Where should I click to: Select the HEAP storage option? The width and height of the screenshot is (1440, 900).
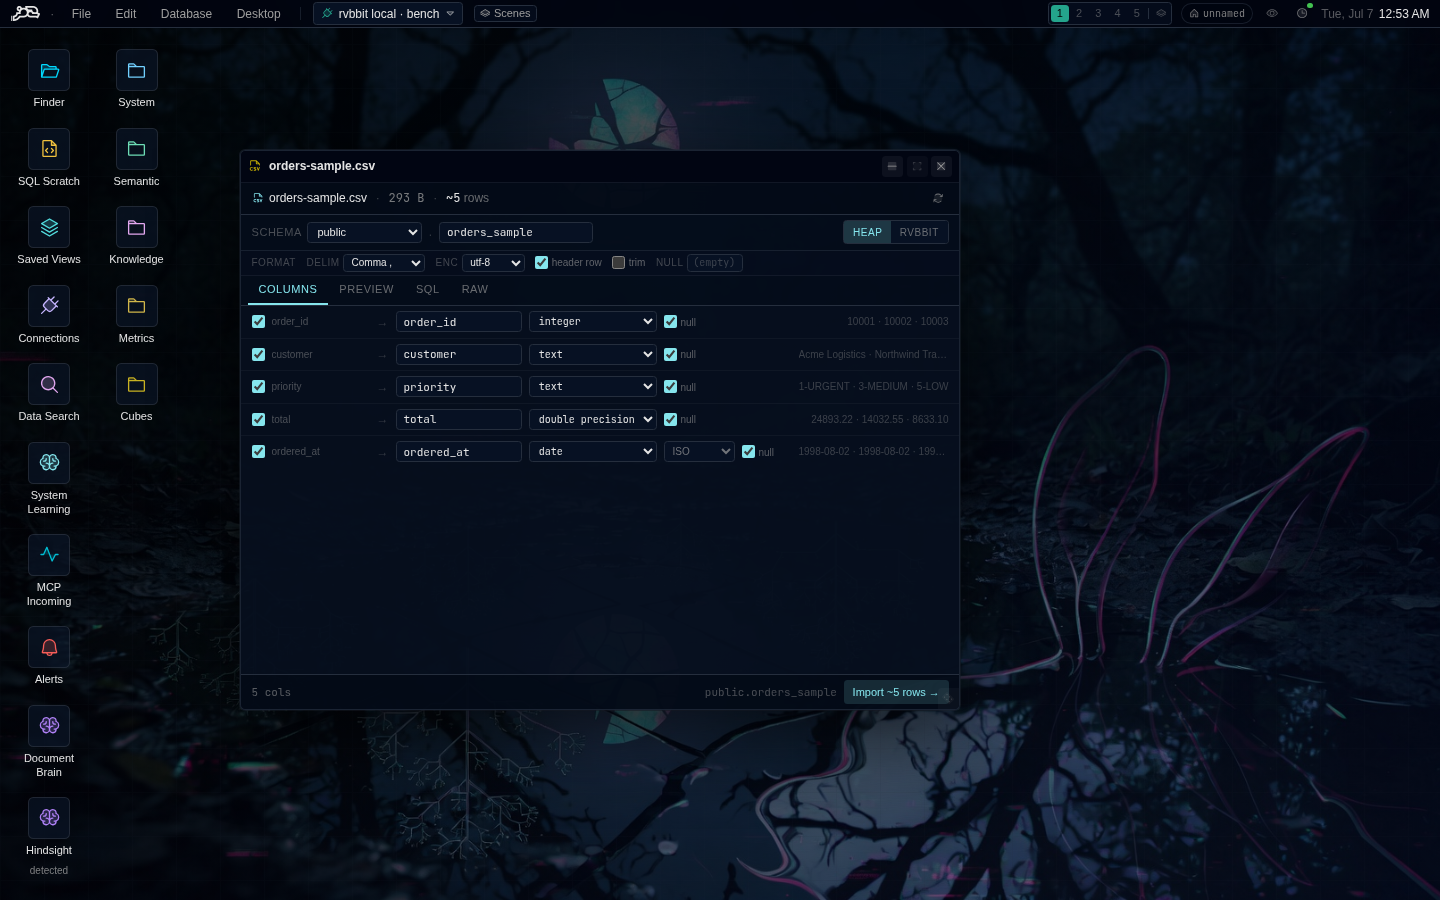(867, 232)
